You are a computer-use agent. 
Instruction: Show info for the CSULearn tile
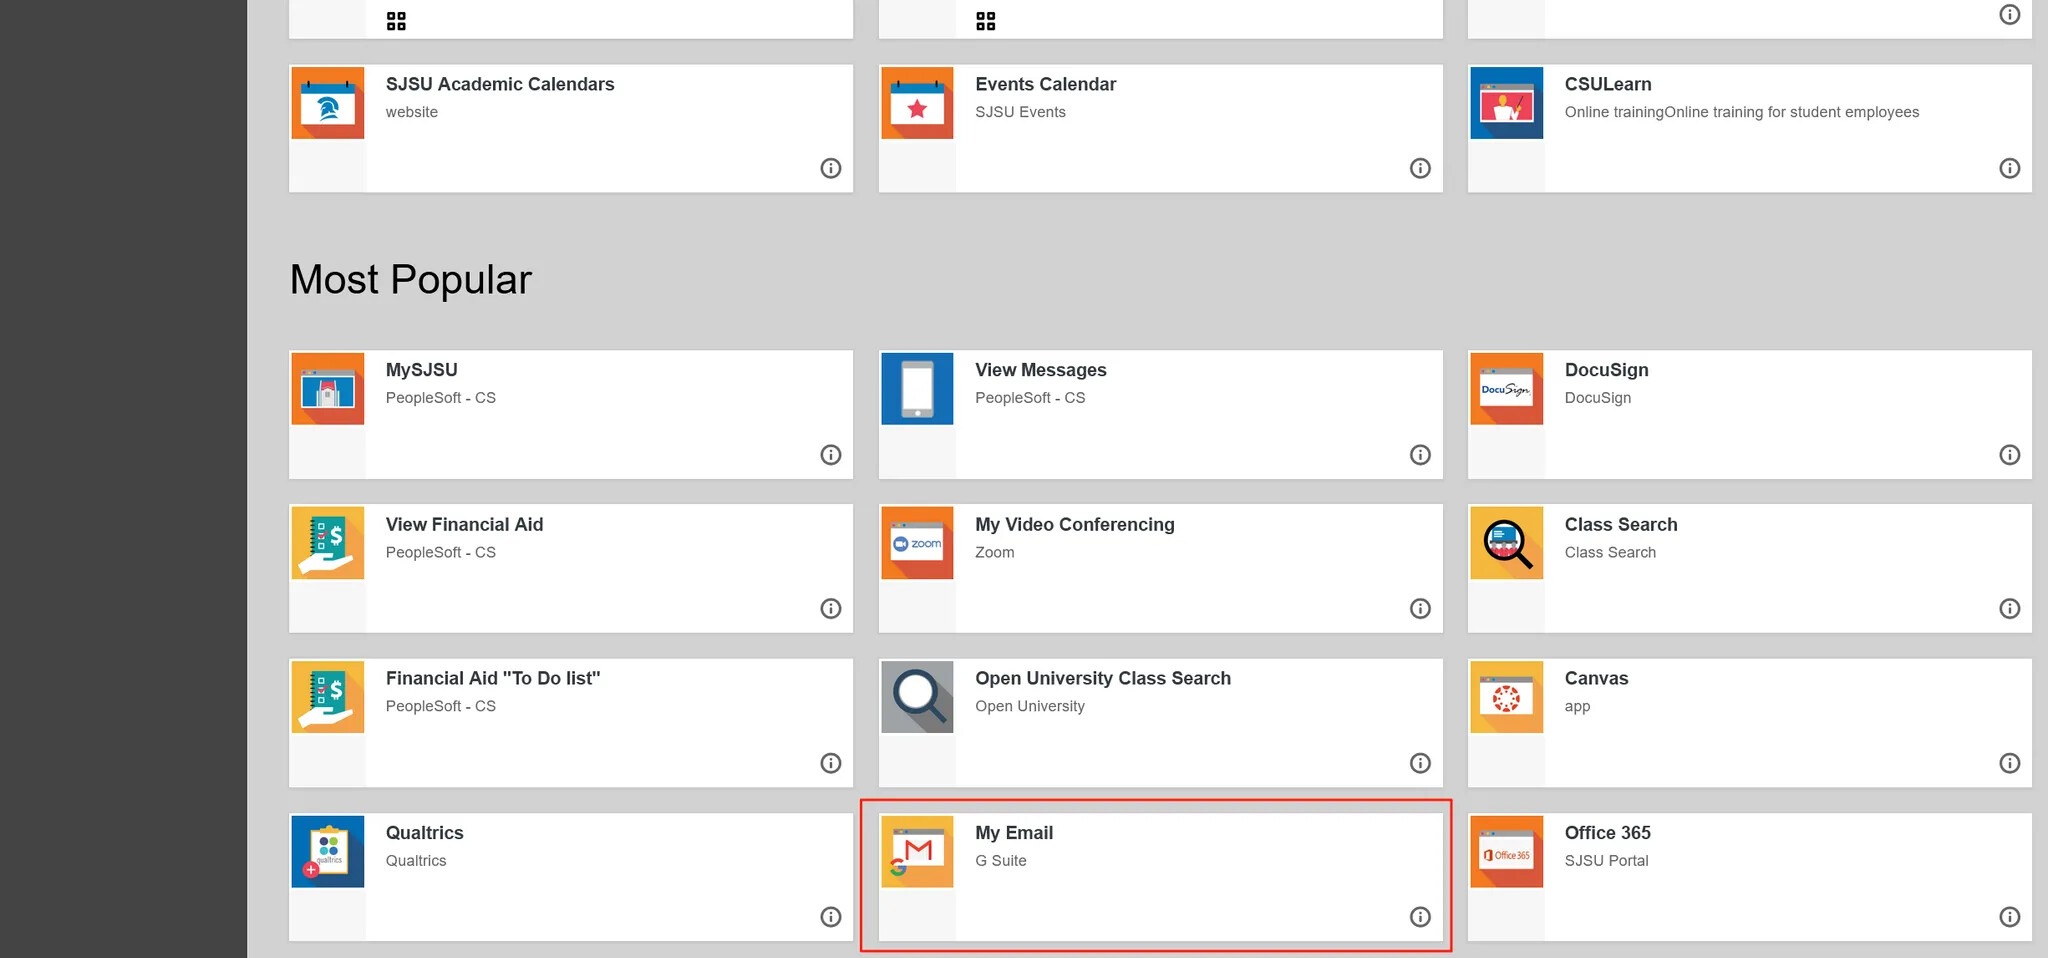click(x=2009, y=168)
